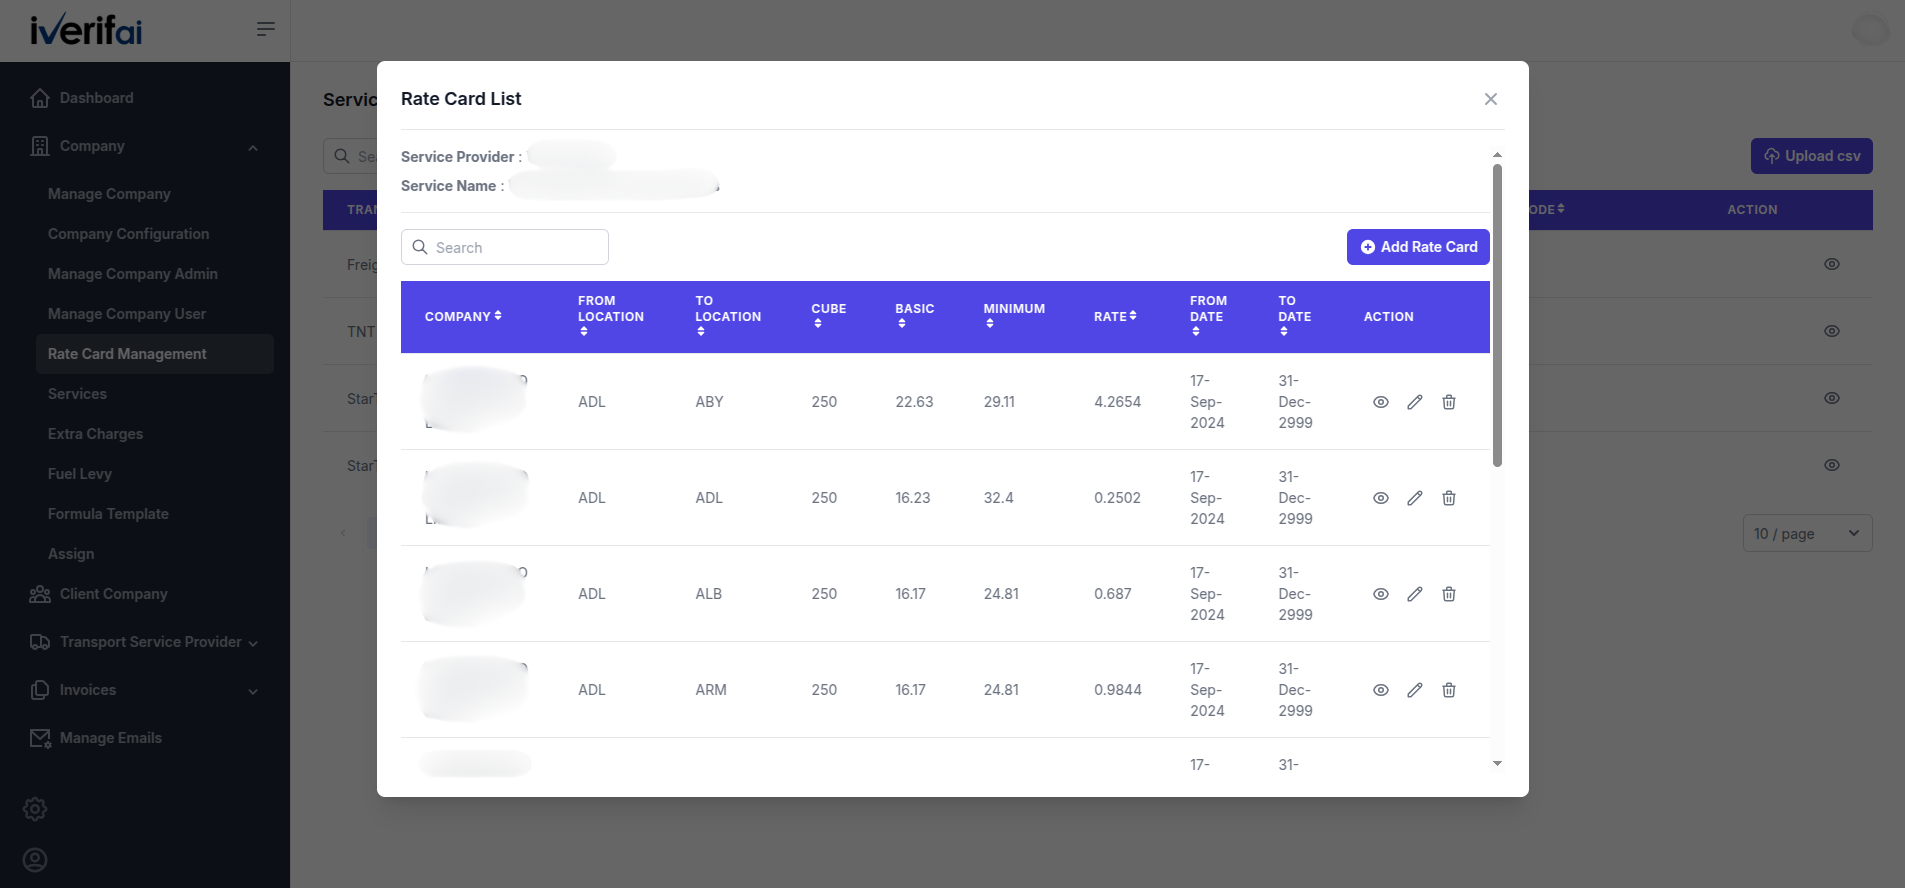View the ADL to ADL rate card
This screenshot has width=1905, height=888.
tap(1380, 498)
